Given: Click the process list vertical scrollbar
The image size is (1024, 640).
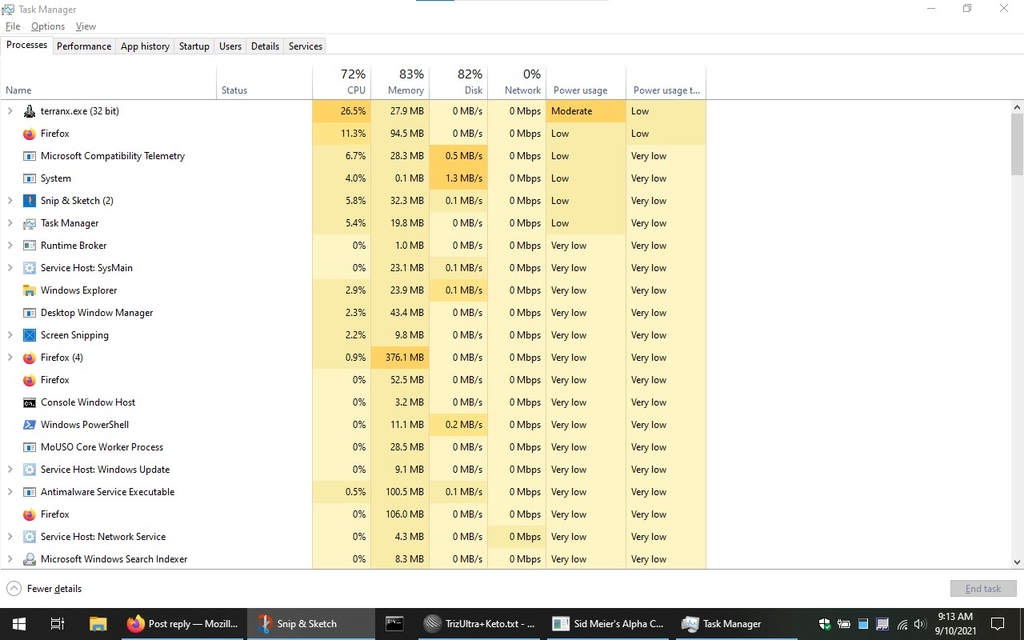Looking at the screenshot, I should [1017, 300].
